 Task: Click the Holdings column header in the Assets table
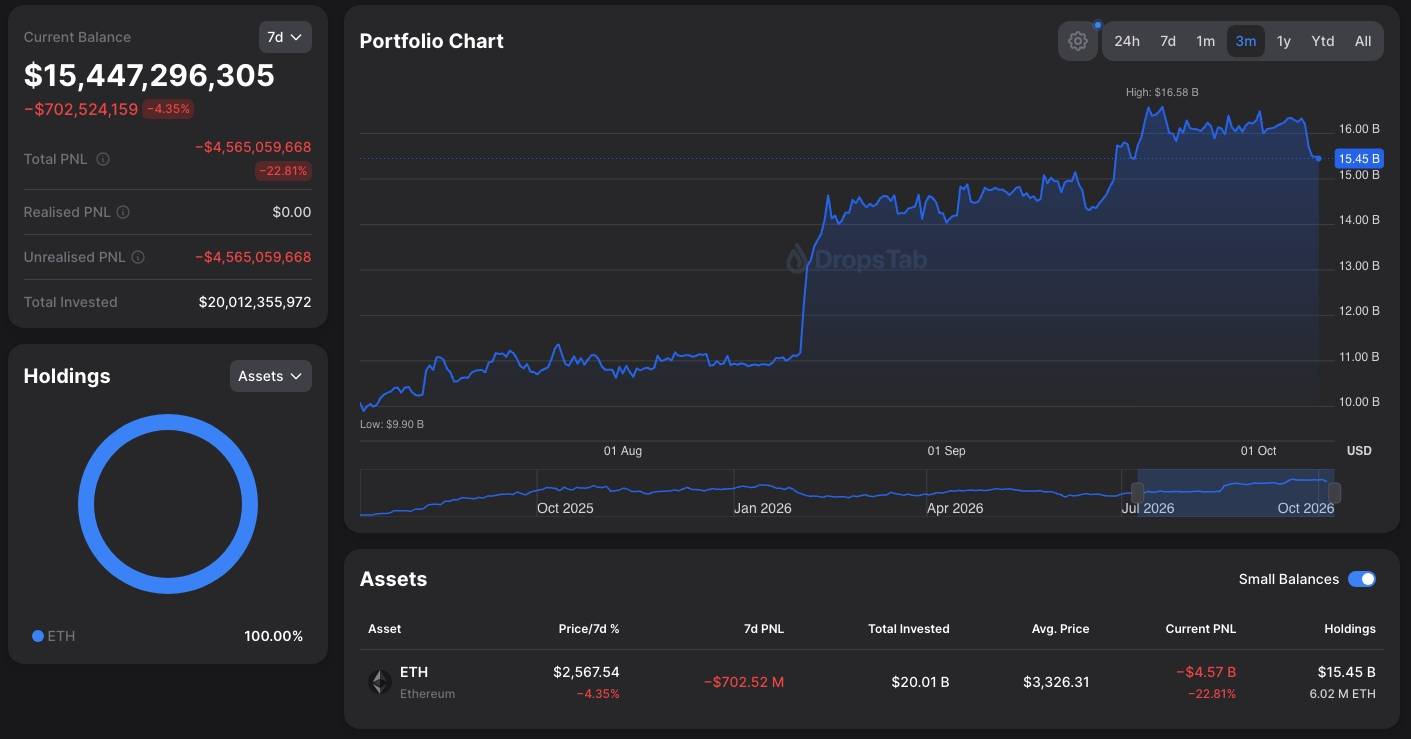1350,629
